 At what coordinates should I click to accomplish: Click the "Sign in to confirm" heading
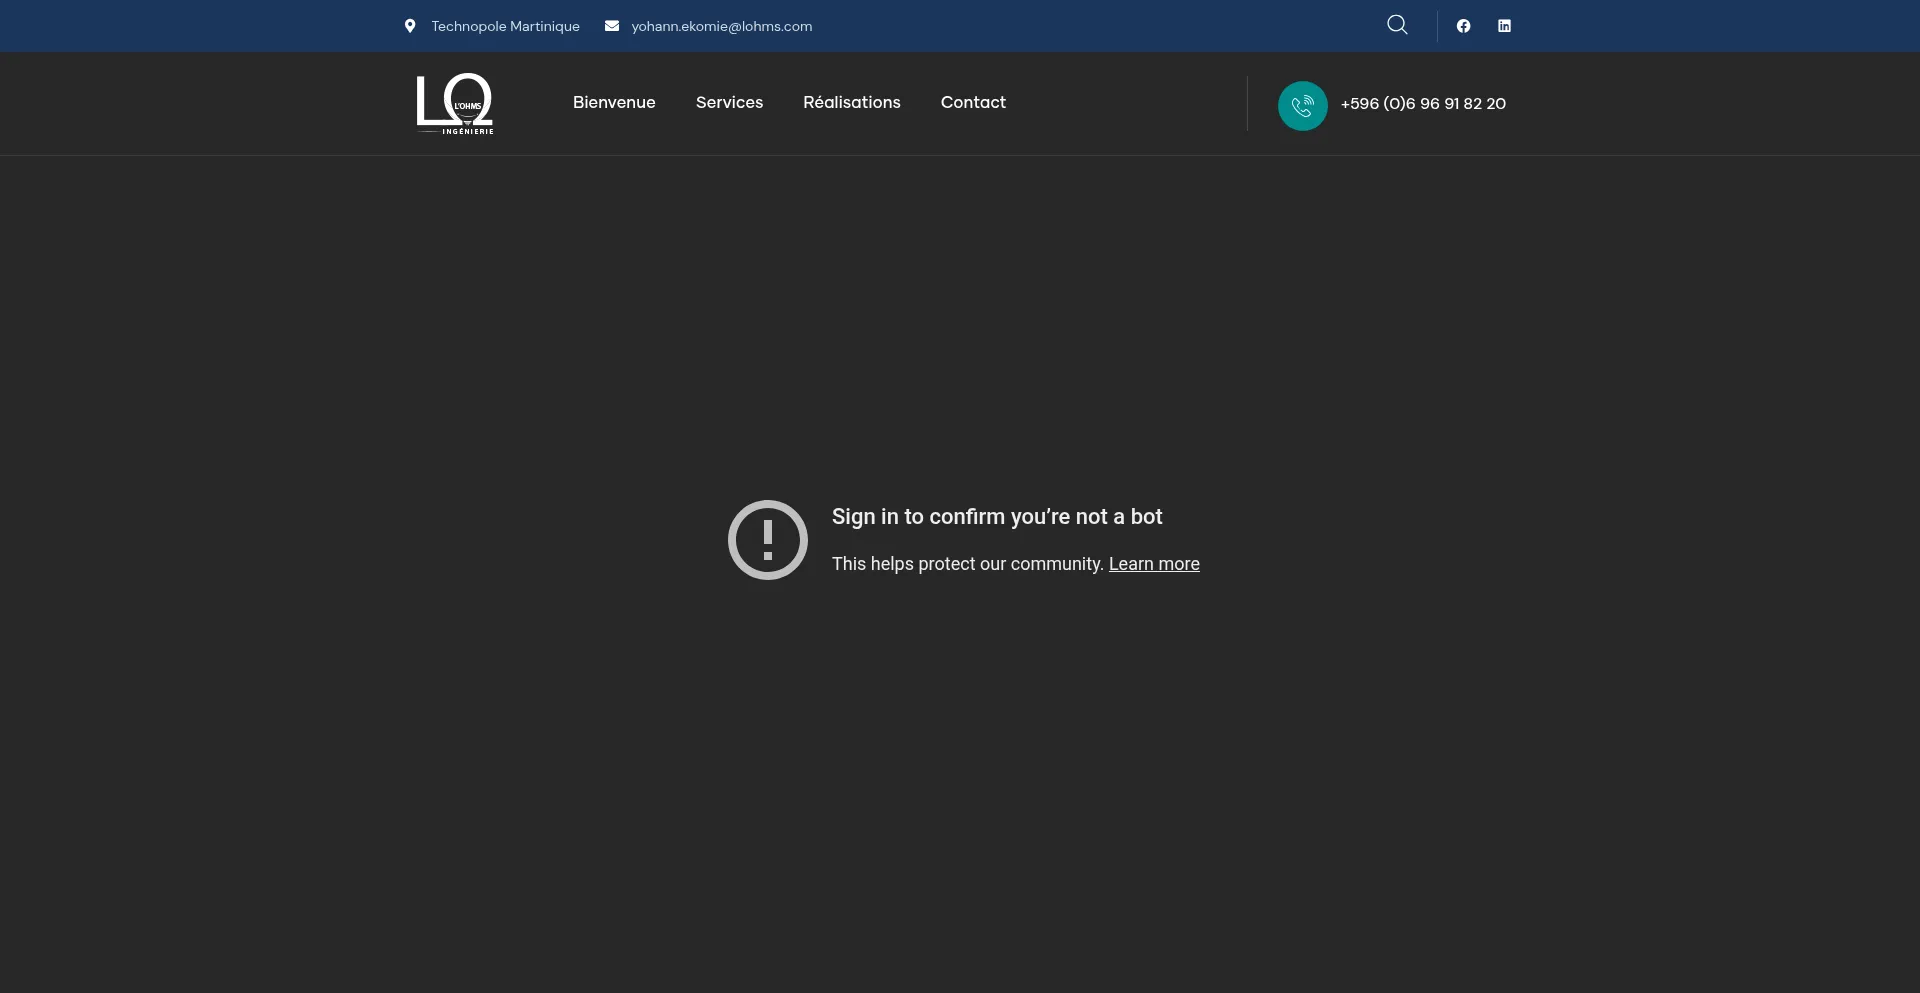tap(997, 517)
